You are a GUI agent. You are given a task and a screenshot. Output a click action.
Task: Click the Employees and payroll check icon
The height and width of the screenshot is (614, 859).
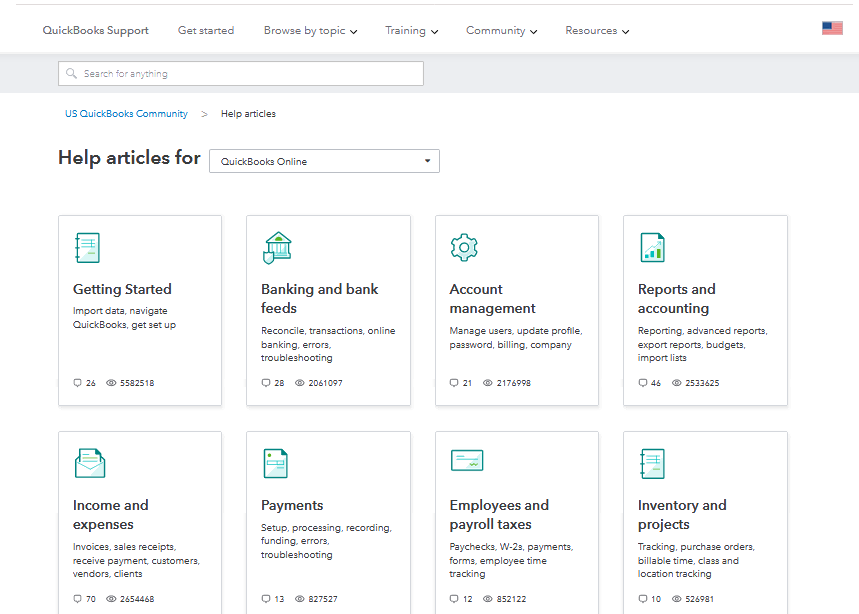pyautogui.click(x=466, y=461)
